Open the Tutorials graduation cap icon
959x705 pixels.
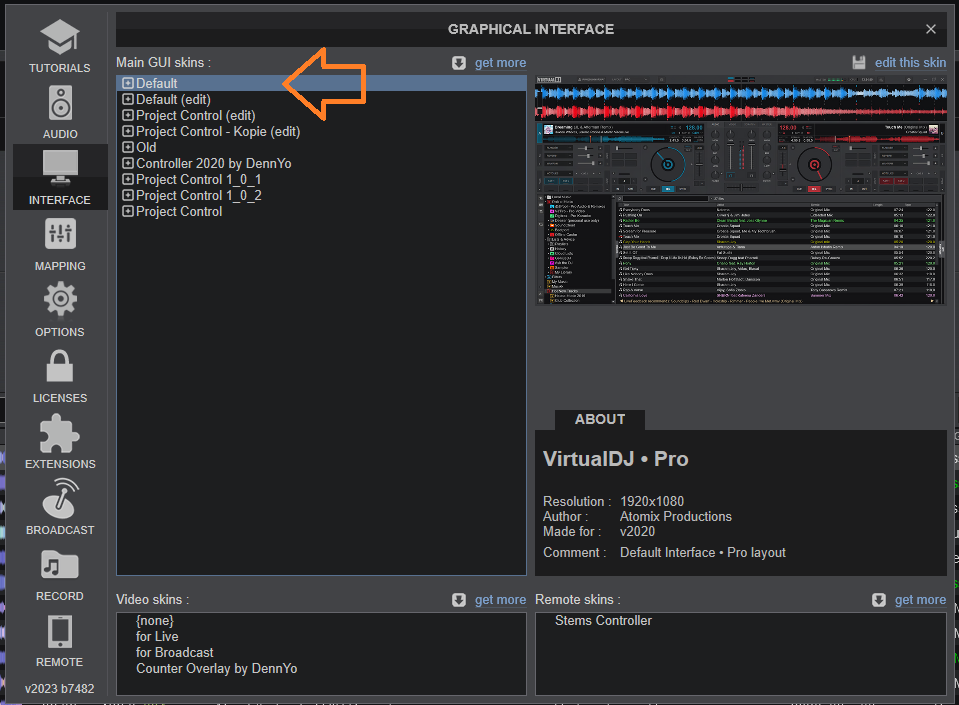[60, 37]
